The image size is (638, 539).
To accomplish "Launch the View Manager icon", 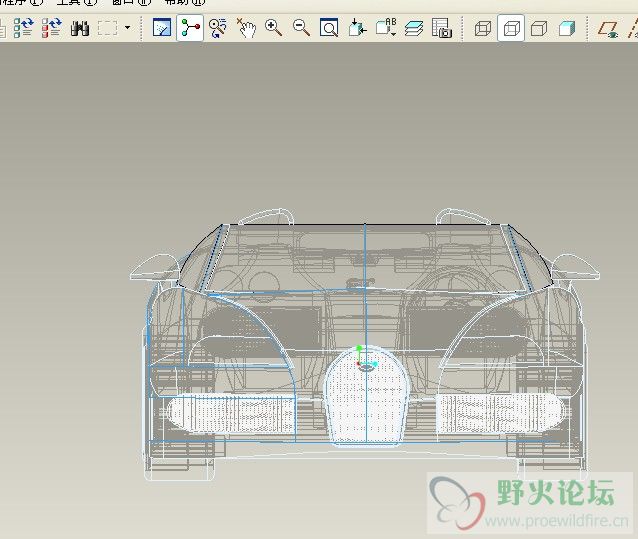I will point(442,28).
